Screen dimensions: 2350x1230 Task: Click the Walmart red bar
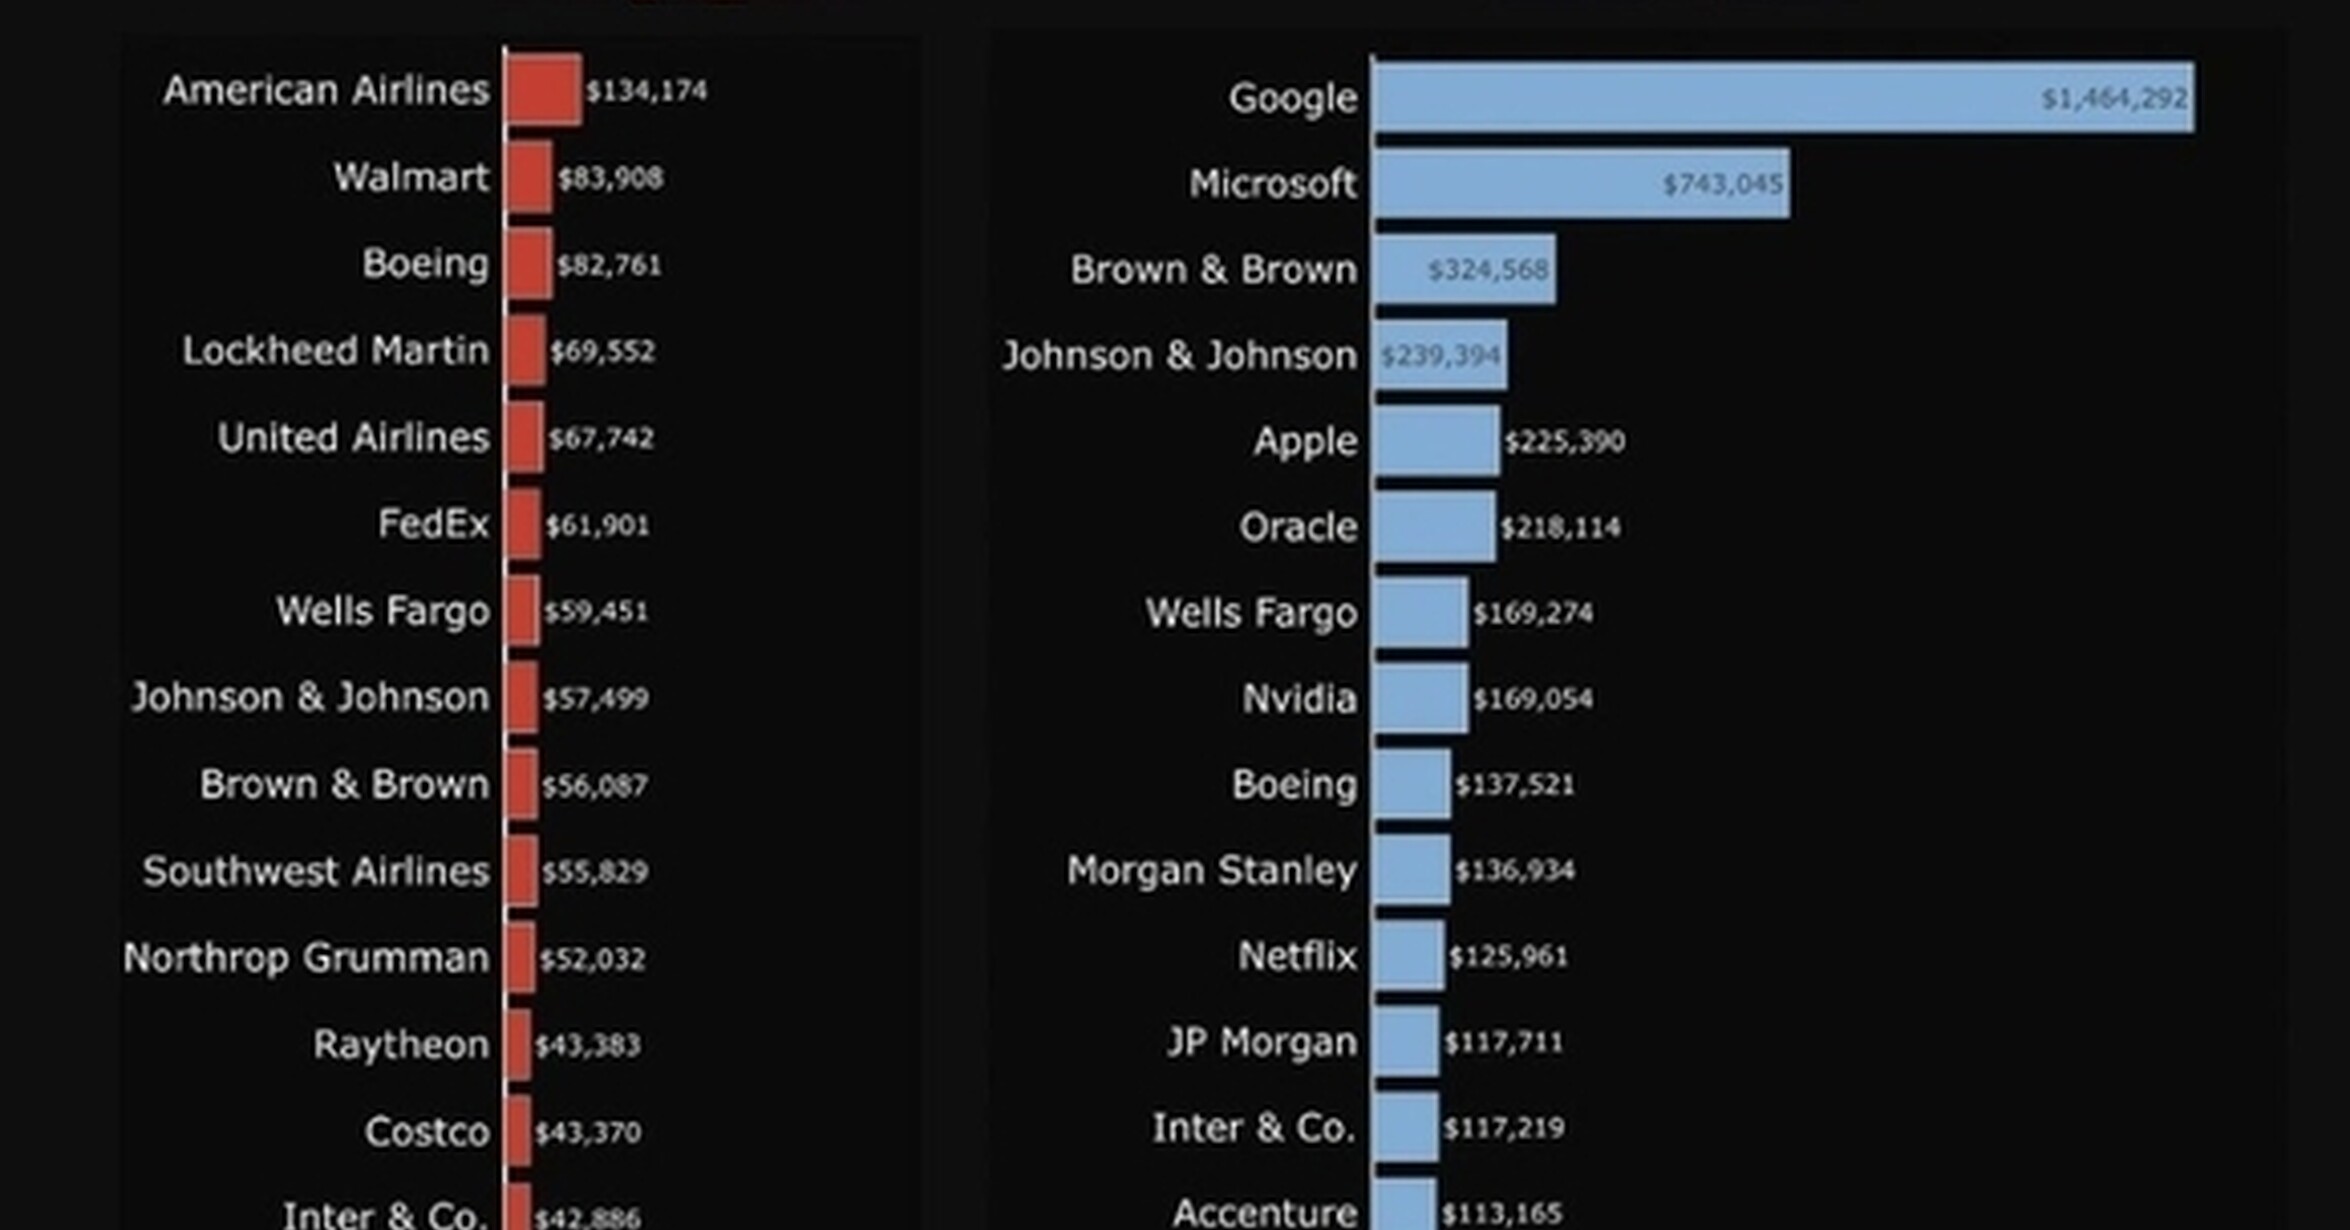tap(529, 177)
